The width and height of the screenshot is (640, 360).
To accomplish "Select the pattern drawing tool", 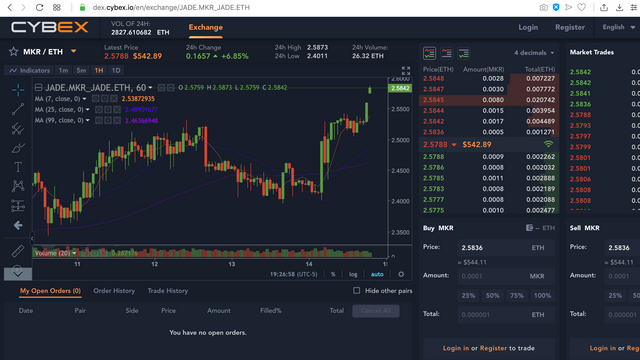I will pyautogui.click(x=18, y=186).
